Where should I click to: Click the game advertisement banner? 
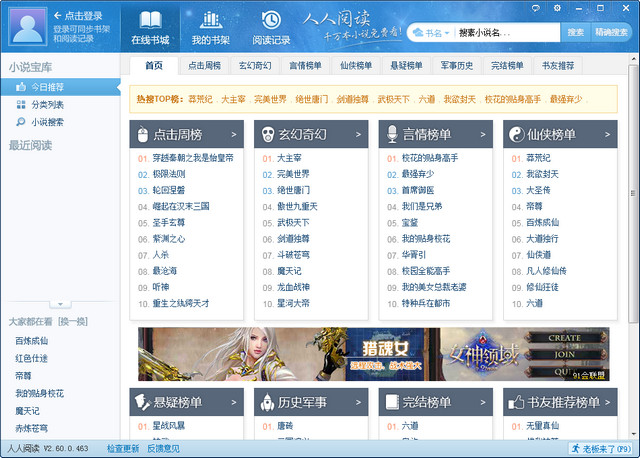[373, 354]
